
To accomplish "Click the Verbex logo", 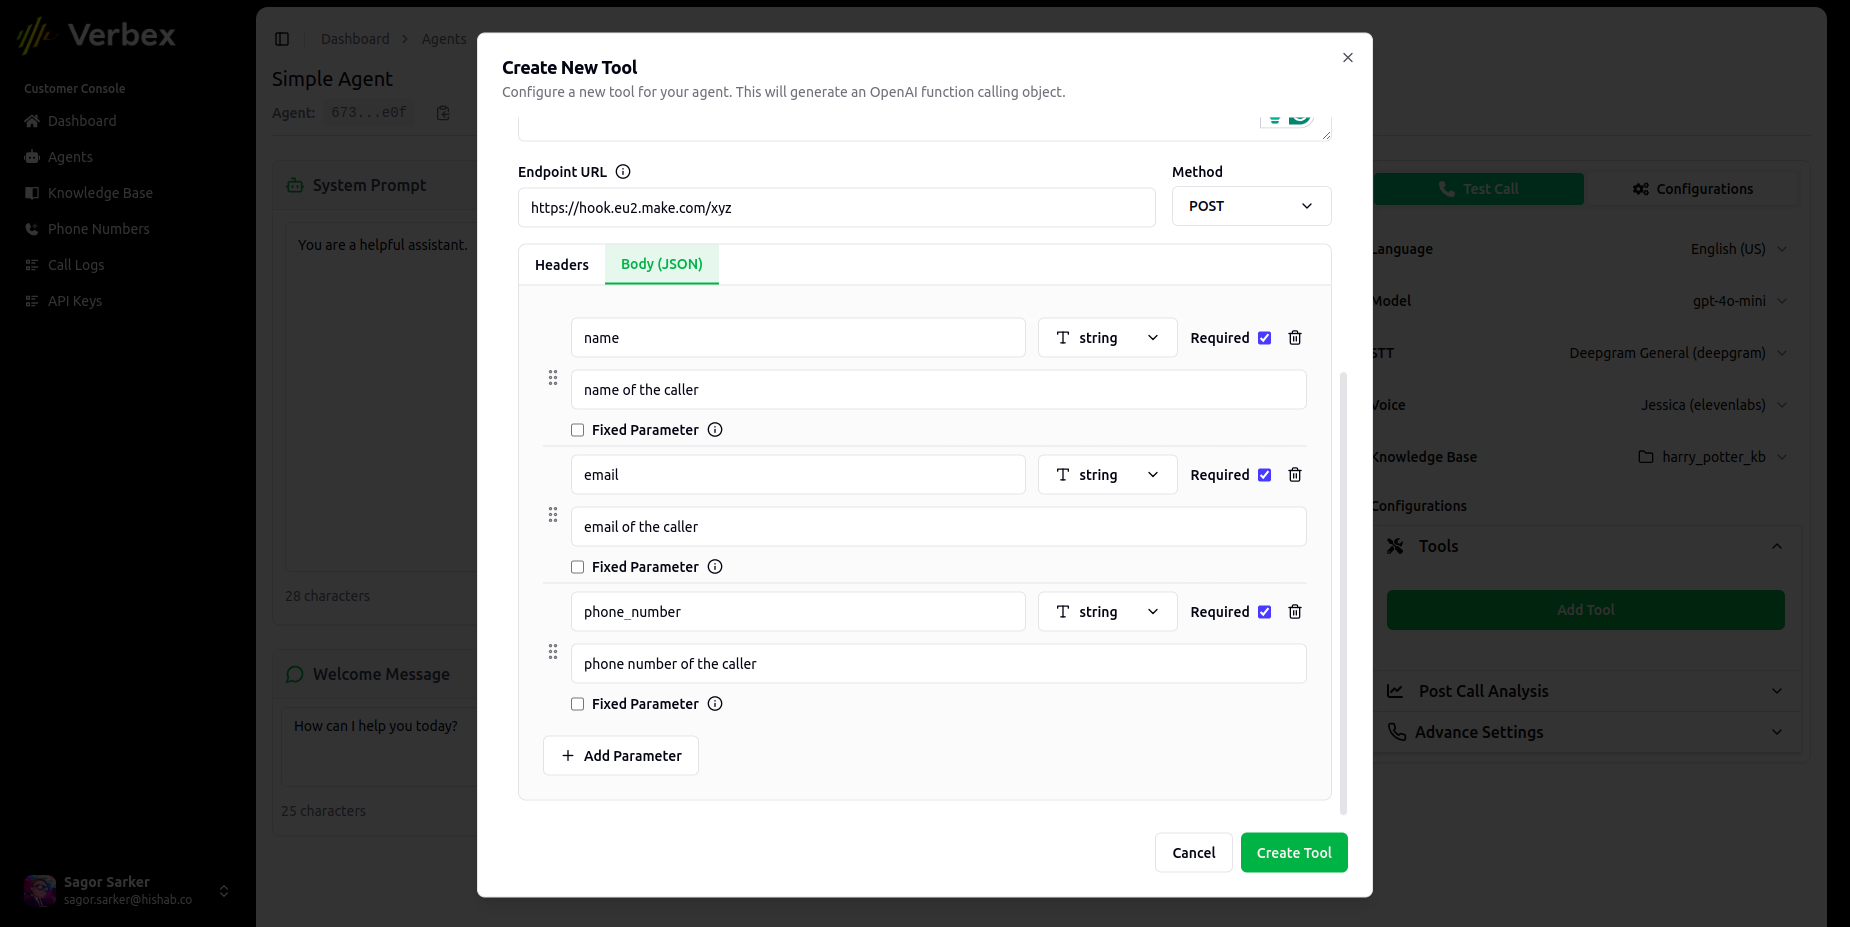I will (x=96, y=36).
